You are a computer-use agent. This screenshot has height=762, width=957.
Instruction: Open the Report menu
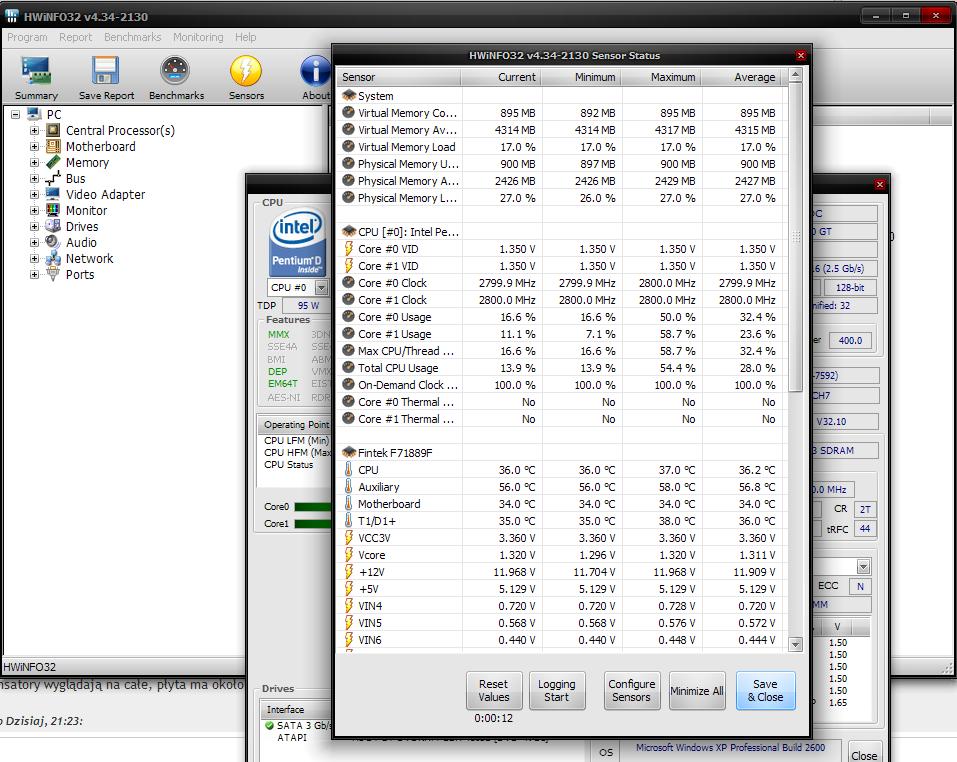(76, 37)
